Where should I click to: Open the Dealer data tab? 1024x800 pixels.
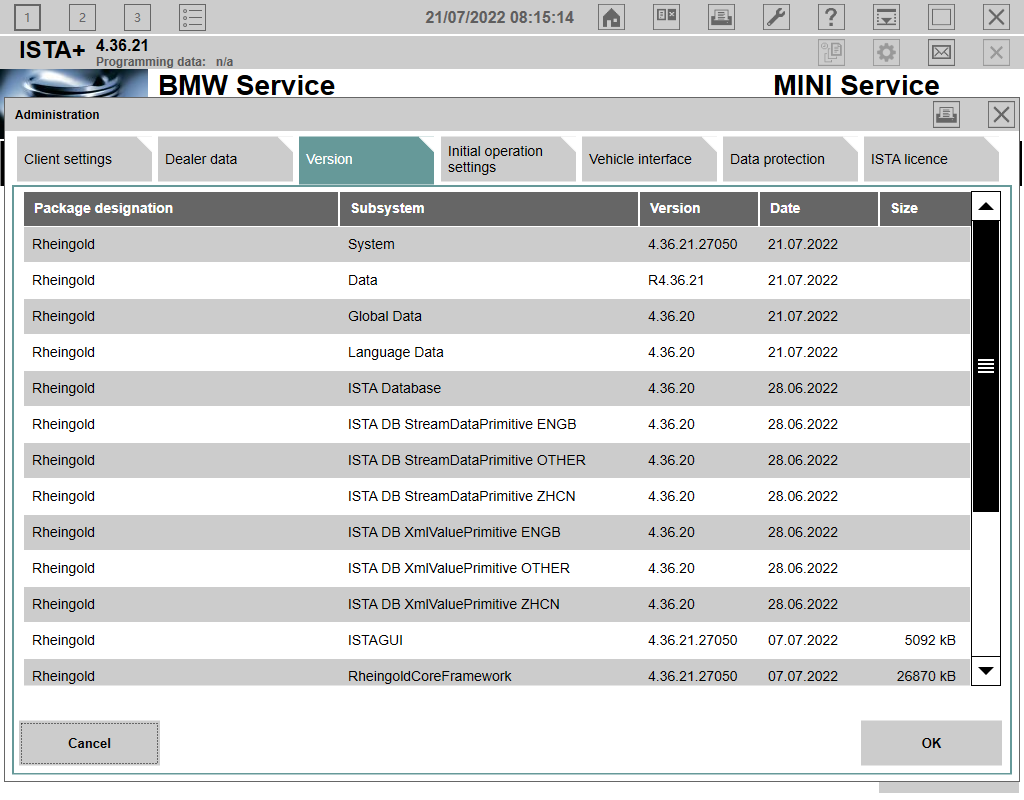coord(225,159)
